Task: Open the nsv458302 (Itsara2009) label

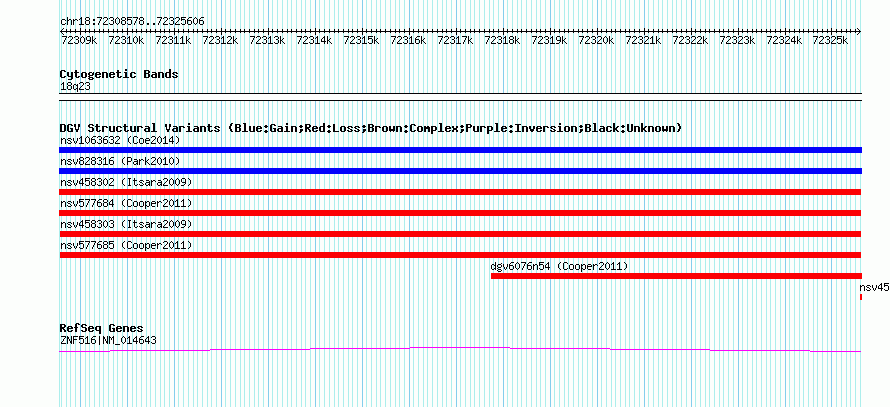Action: (126, 183)
